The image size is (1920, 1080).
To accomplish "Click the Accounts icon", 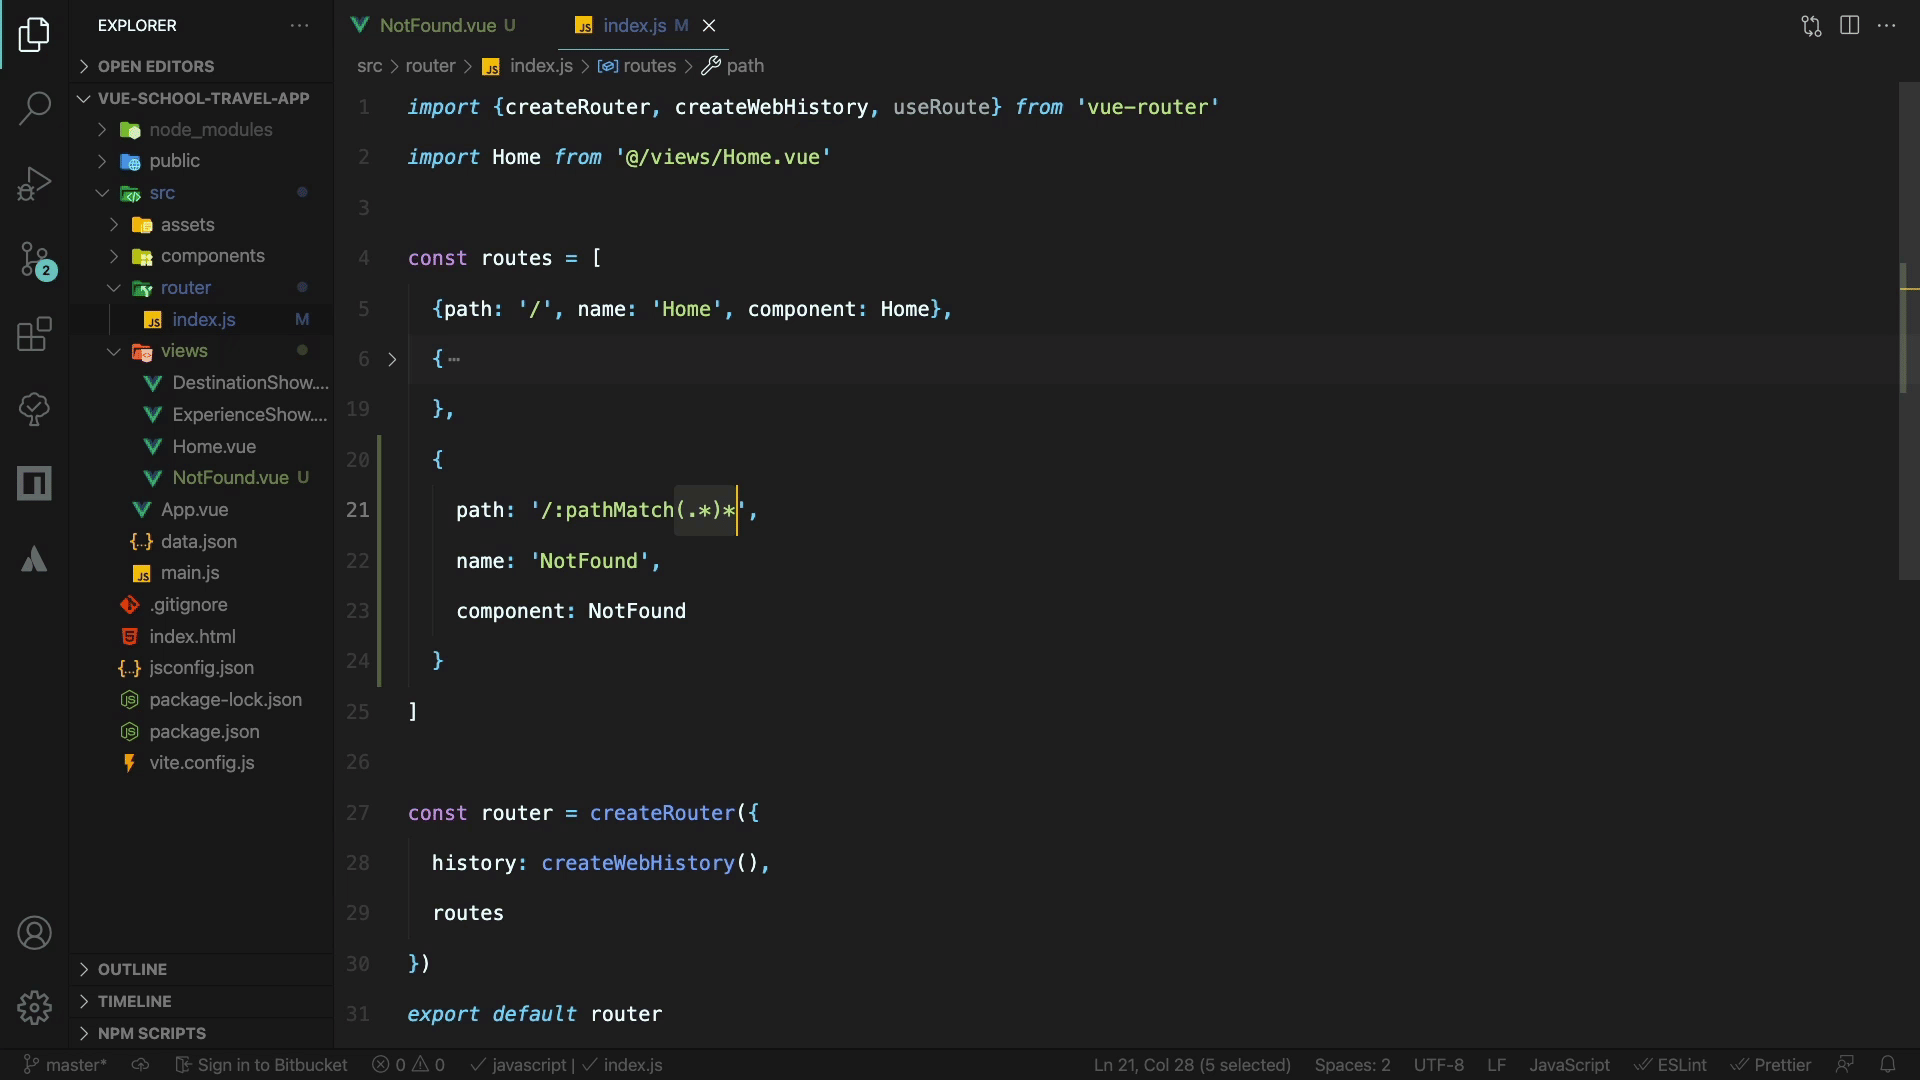I will 34,933.
